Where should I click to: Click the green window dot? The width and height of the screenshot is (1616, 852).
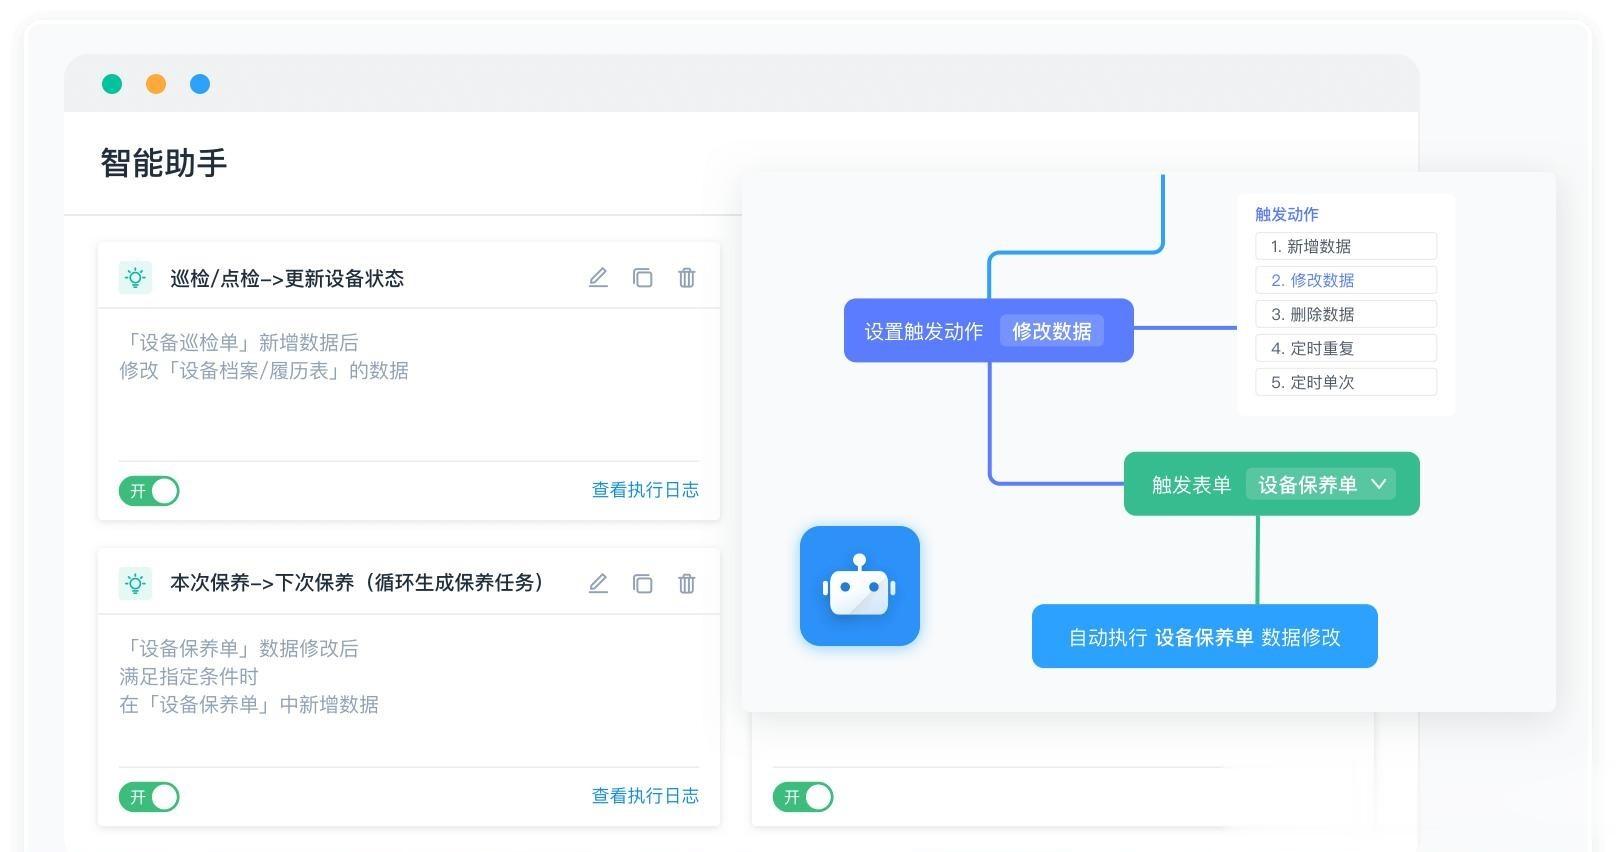tap(112, 84)
